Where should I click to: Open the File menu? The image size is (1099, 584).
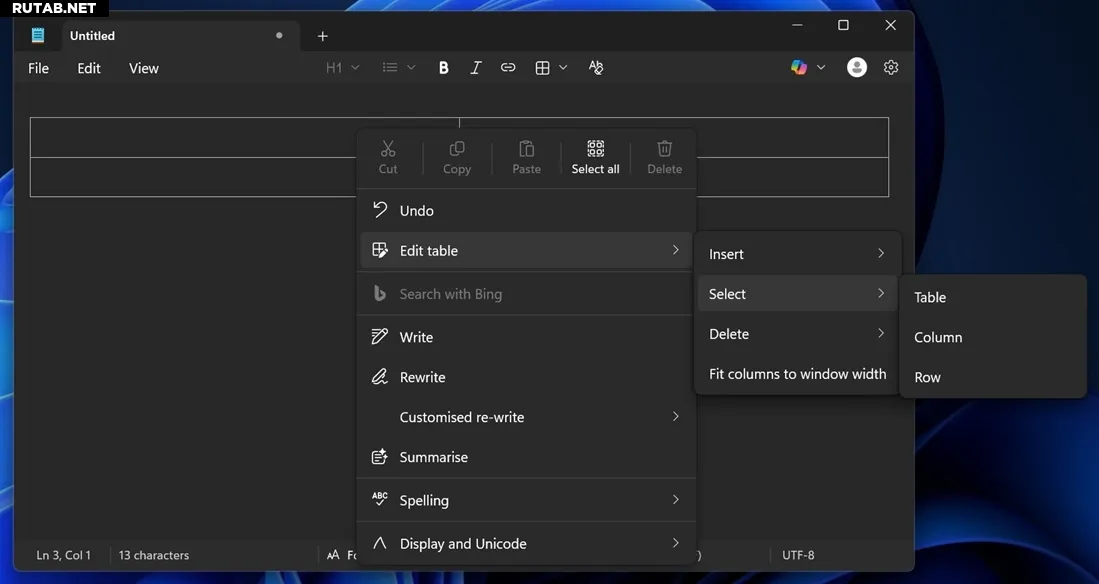(x=38, y=68)
